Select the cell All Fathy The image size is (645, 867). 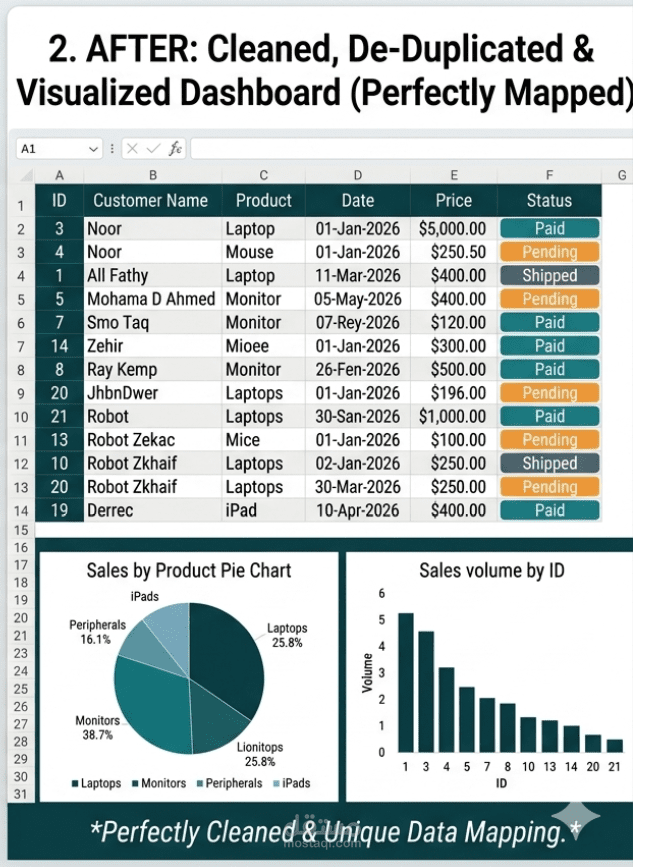tap(153, 275)
